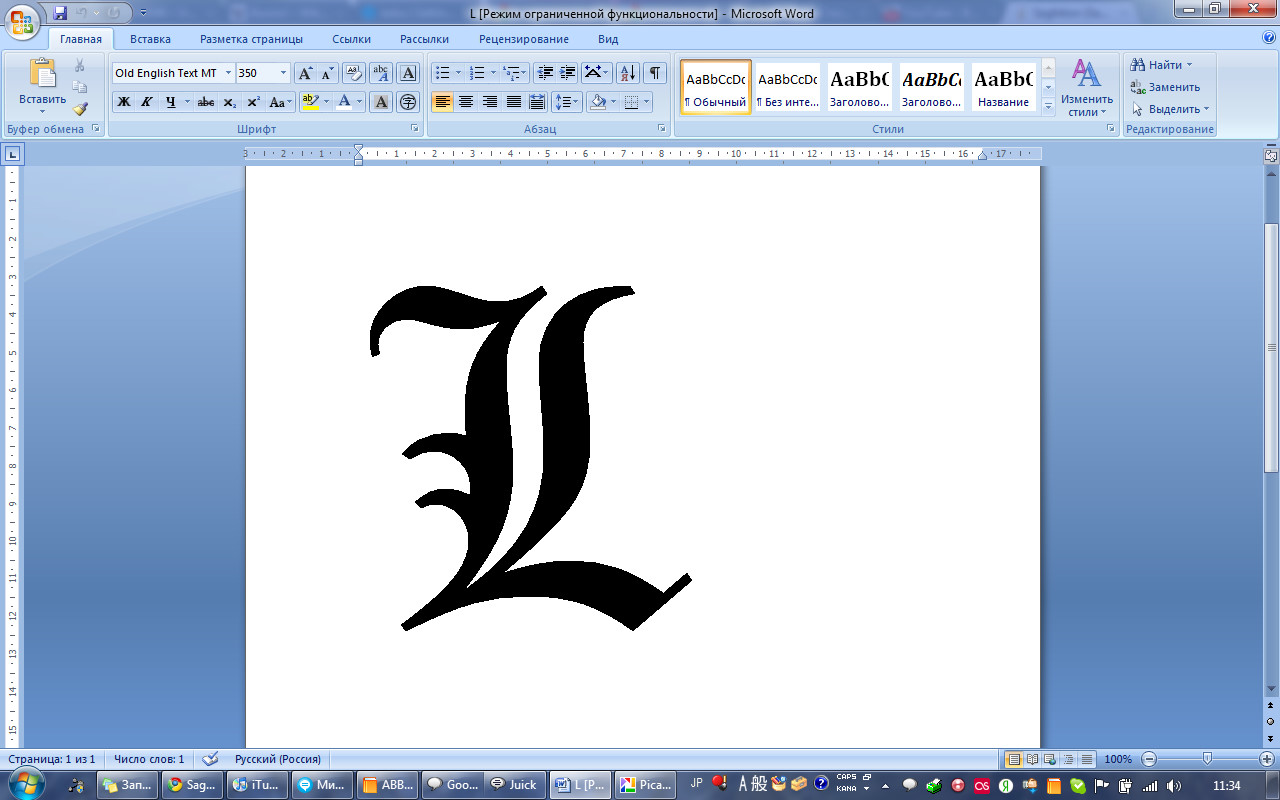Open font name dropdown Old English Text MT
1280x800 pixels.
click(x=228, y=73)
